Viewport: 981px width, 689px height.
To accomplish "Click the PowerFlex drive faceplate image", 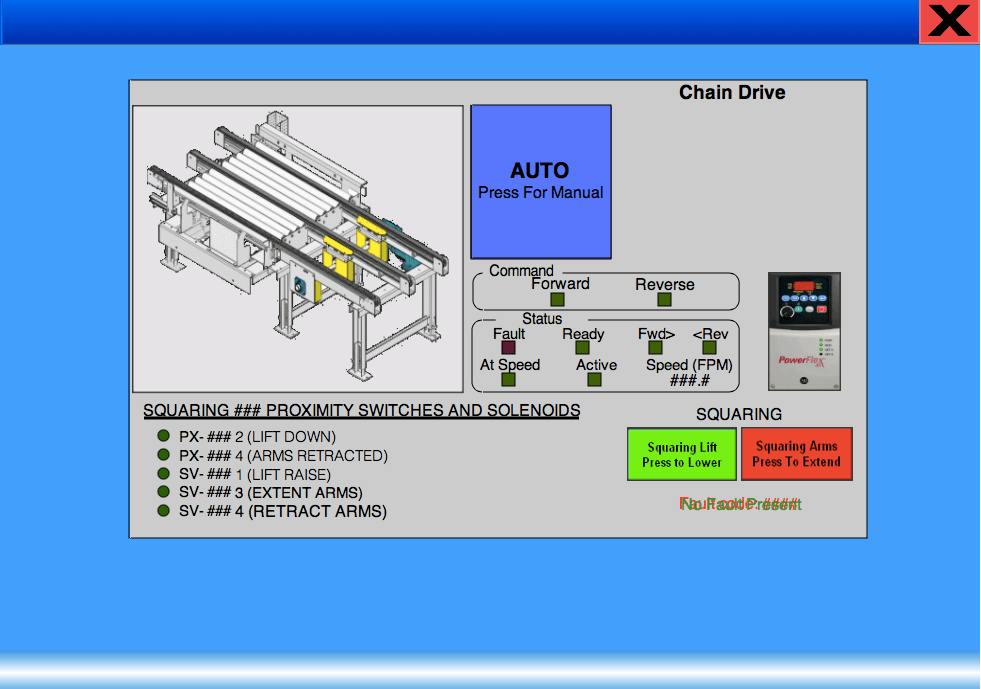I will click(x=804, y=331).
